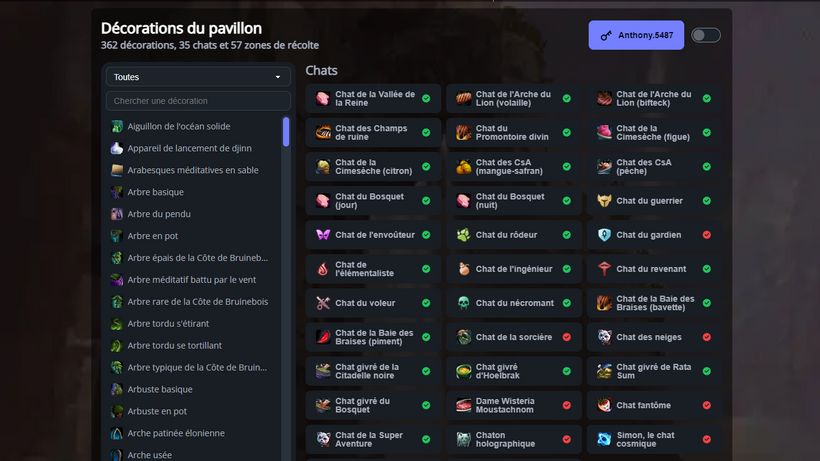Click the key icon beside Anthony.5487
The width and height of the screenshot is (820, 461).
606,36
